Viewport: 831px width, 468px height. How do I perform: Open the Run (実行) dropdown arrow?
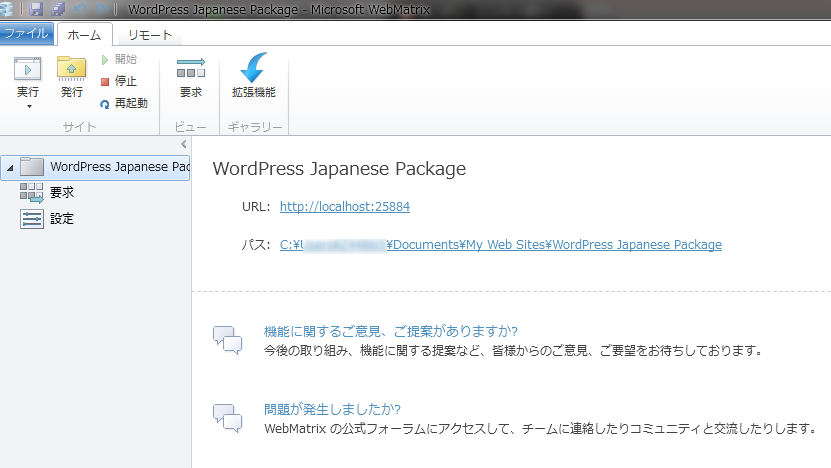[x=29, y=107]
